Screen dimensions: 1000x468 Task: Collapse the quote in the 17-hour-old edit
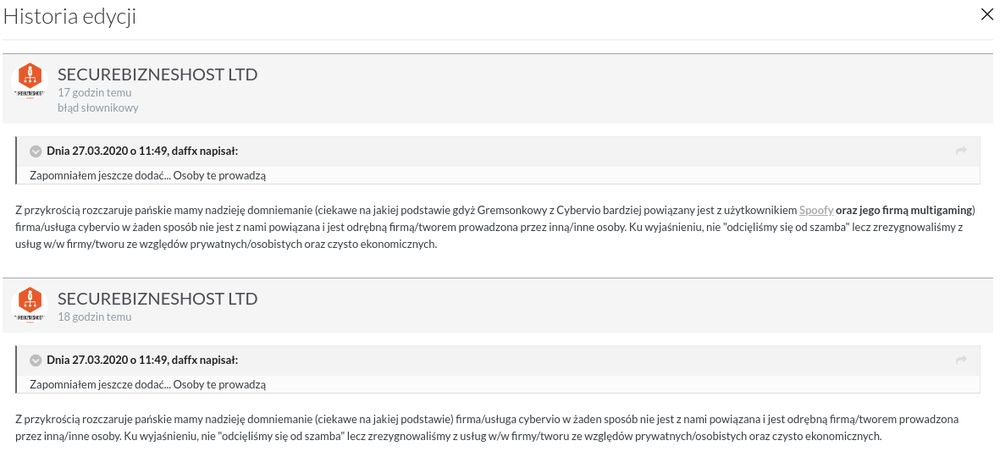pyautogui.click(x=36, y=152)
